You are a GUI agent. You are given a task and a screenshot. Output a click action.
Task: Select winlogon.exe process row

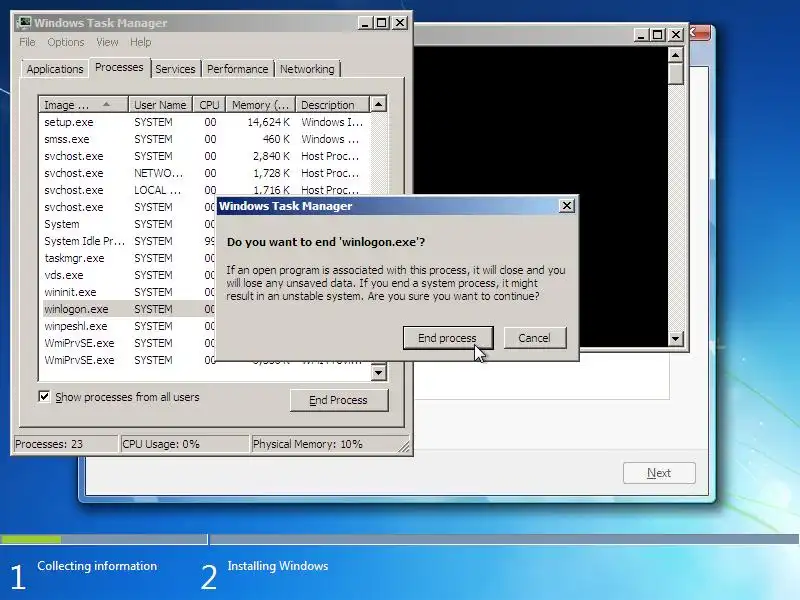(128, 309)
